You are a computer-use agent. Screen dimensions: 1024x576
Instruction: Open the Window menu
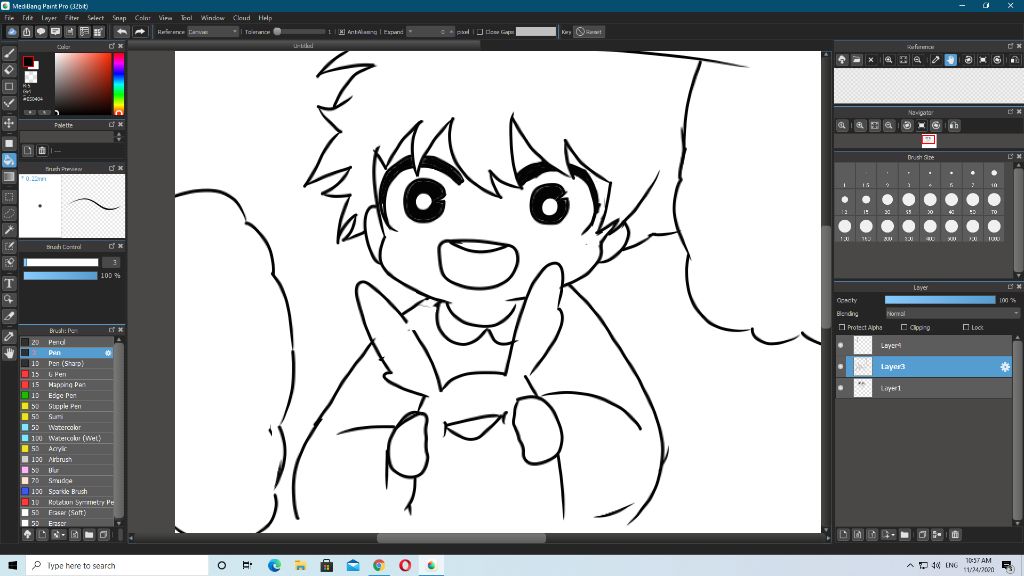coord(212,18)
